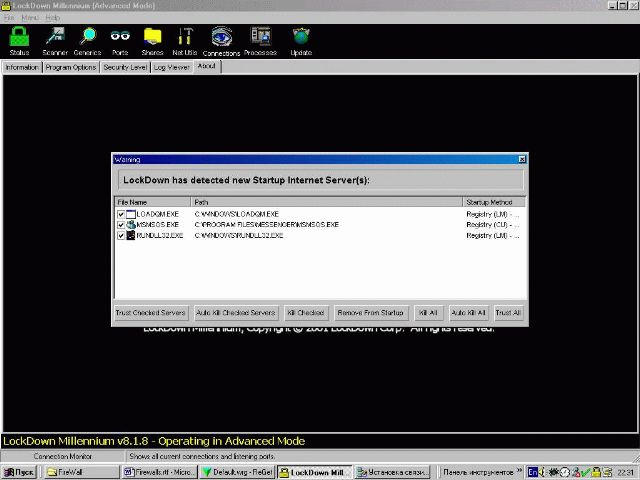The image size is (640, 480).
Task: Click the Trust All button
Action: pos(508,313)
